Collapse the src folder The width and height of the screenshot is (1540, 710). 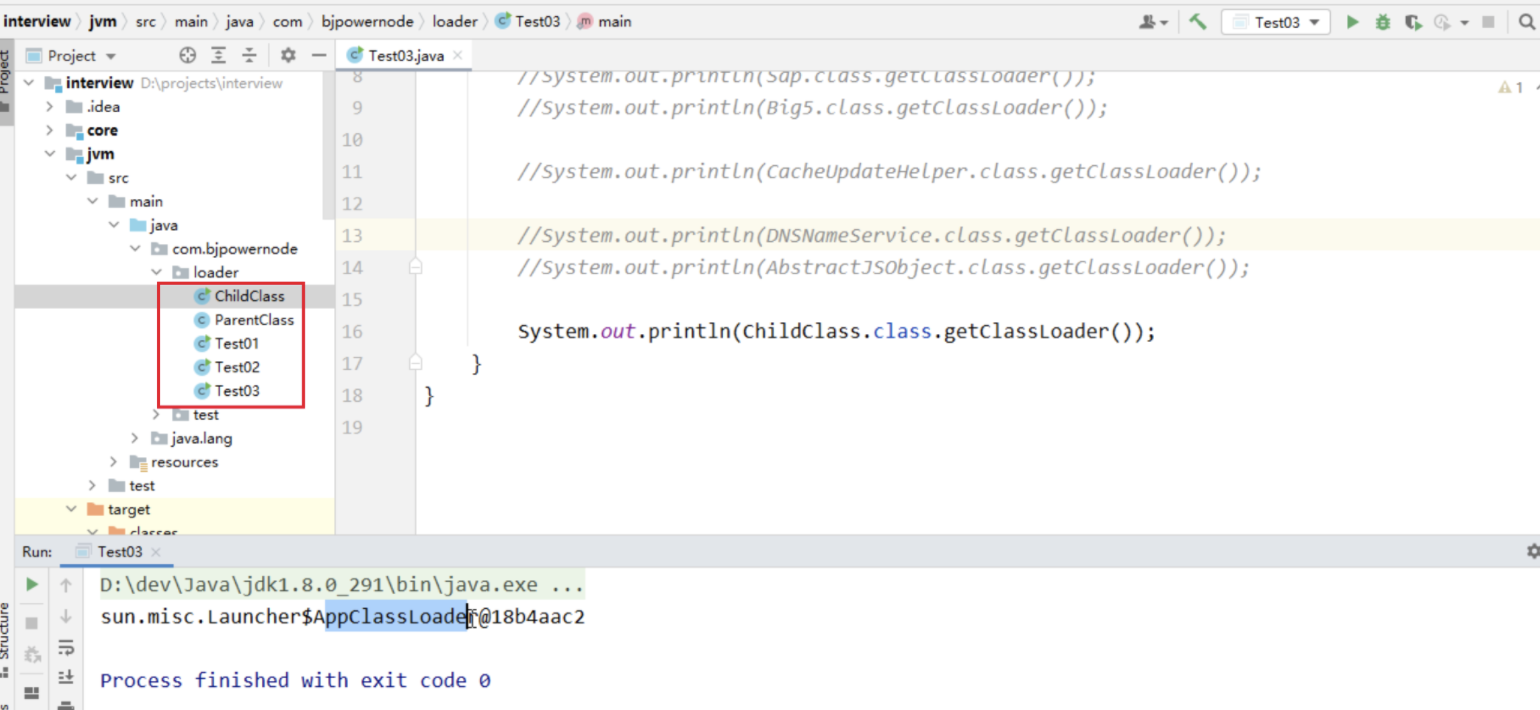(x=71, y=178)
